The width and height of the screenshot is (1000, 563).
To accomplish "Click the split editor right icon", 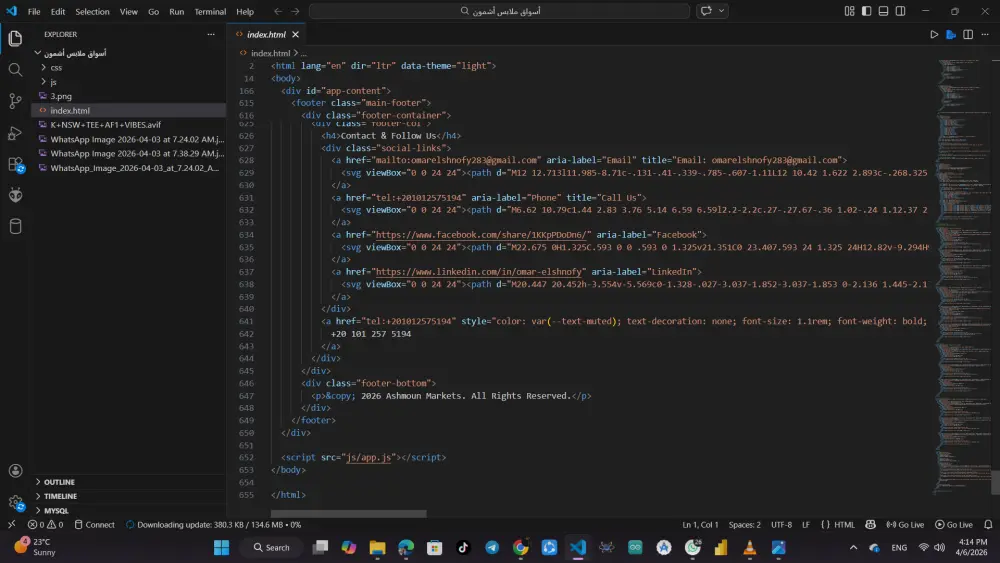I will (x=968, y=34).
